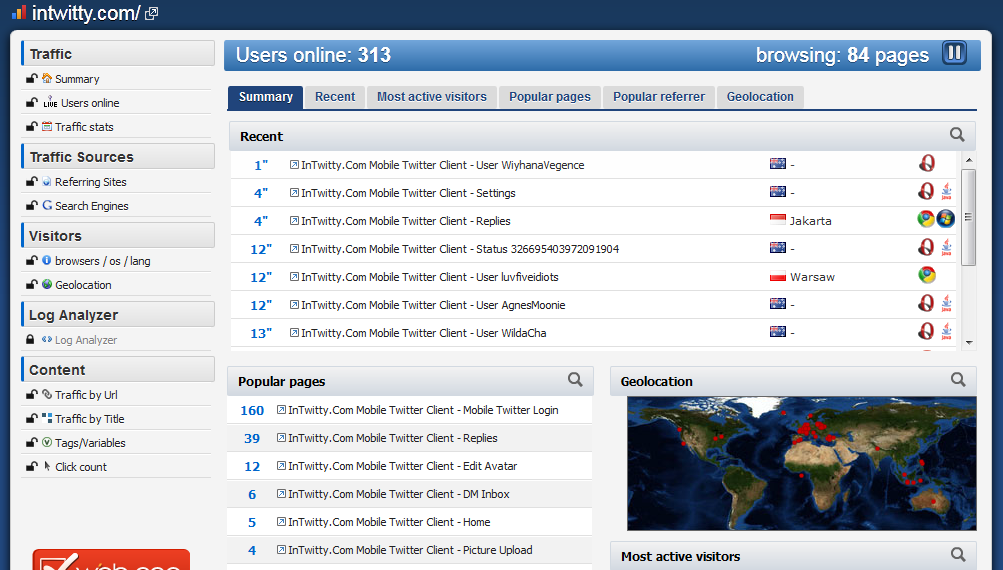The height and width of the screenshot is (570, 1003).
Task: Click the Java icon in the WildaCha row
Action: (x=946, y=331)
